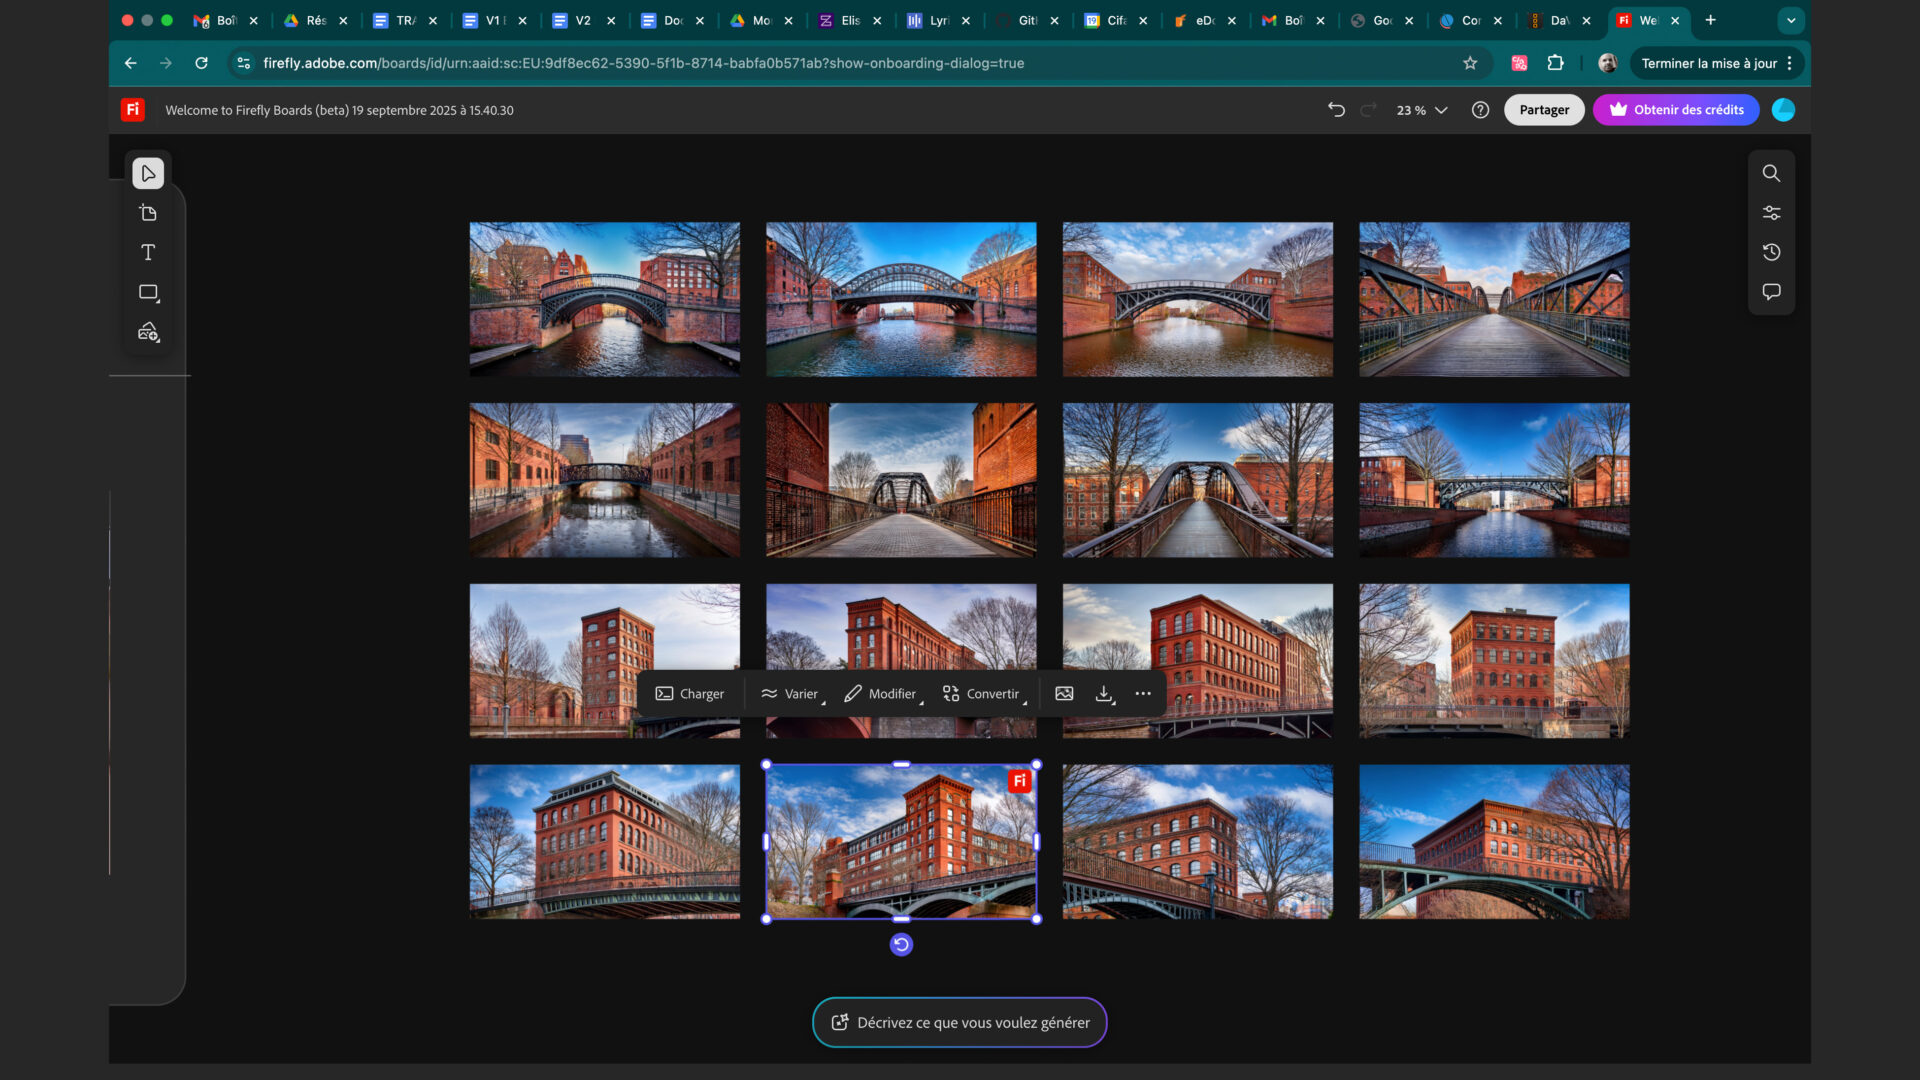This screenshot has height=1080, width=1920.
Task: Click the Charger button
Action: (x=690, y=694)
